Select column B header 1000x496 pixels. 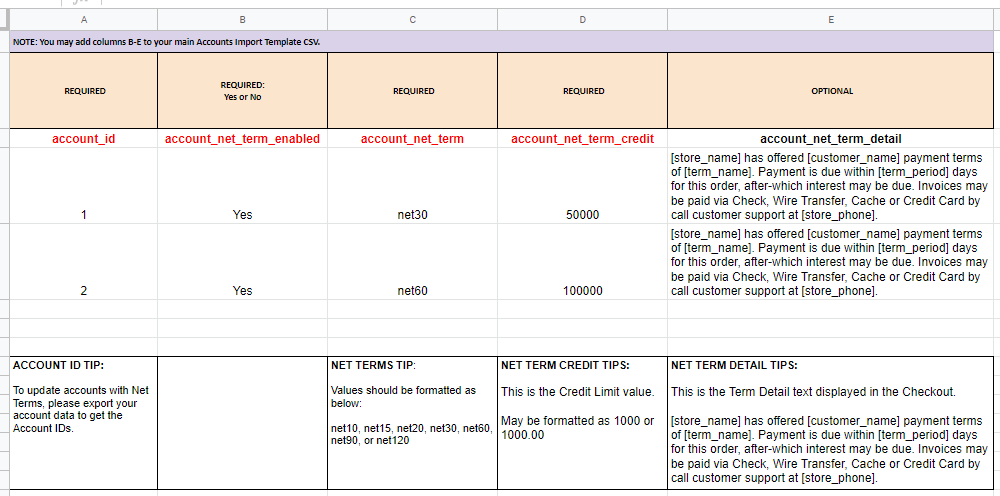point(242,20)
